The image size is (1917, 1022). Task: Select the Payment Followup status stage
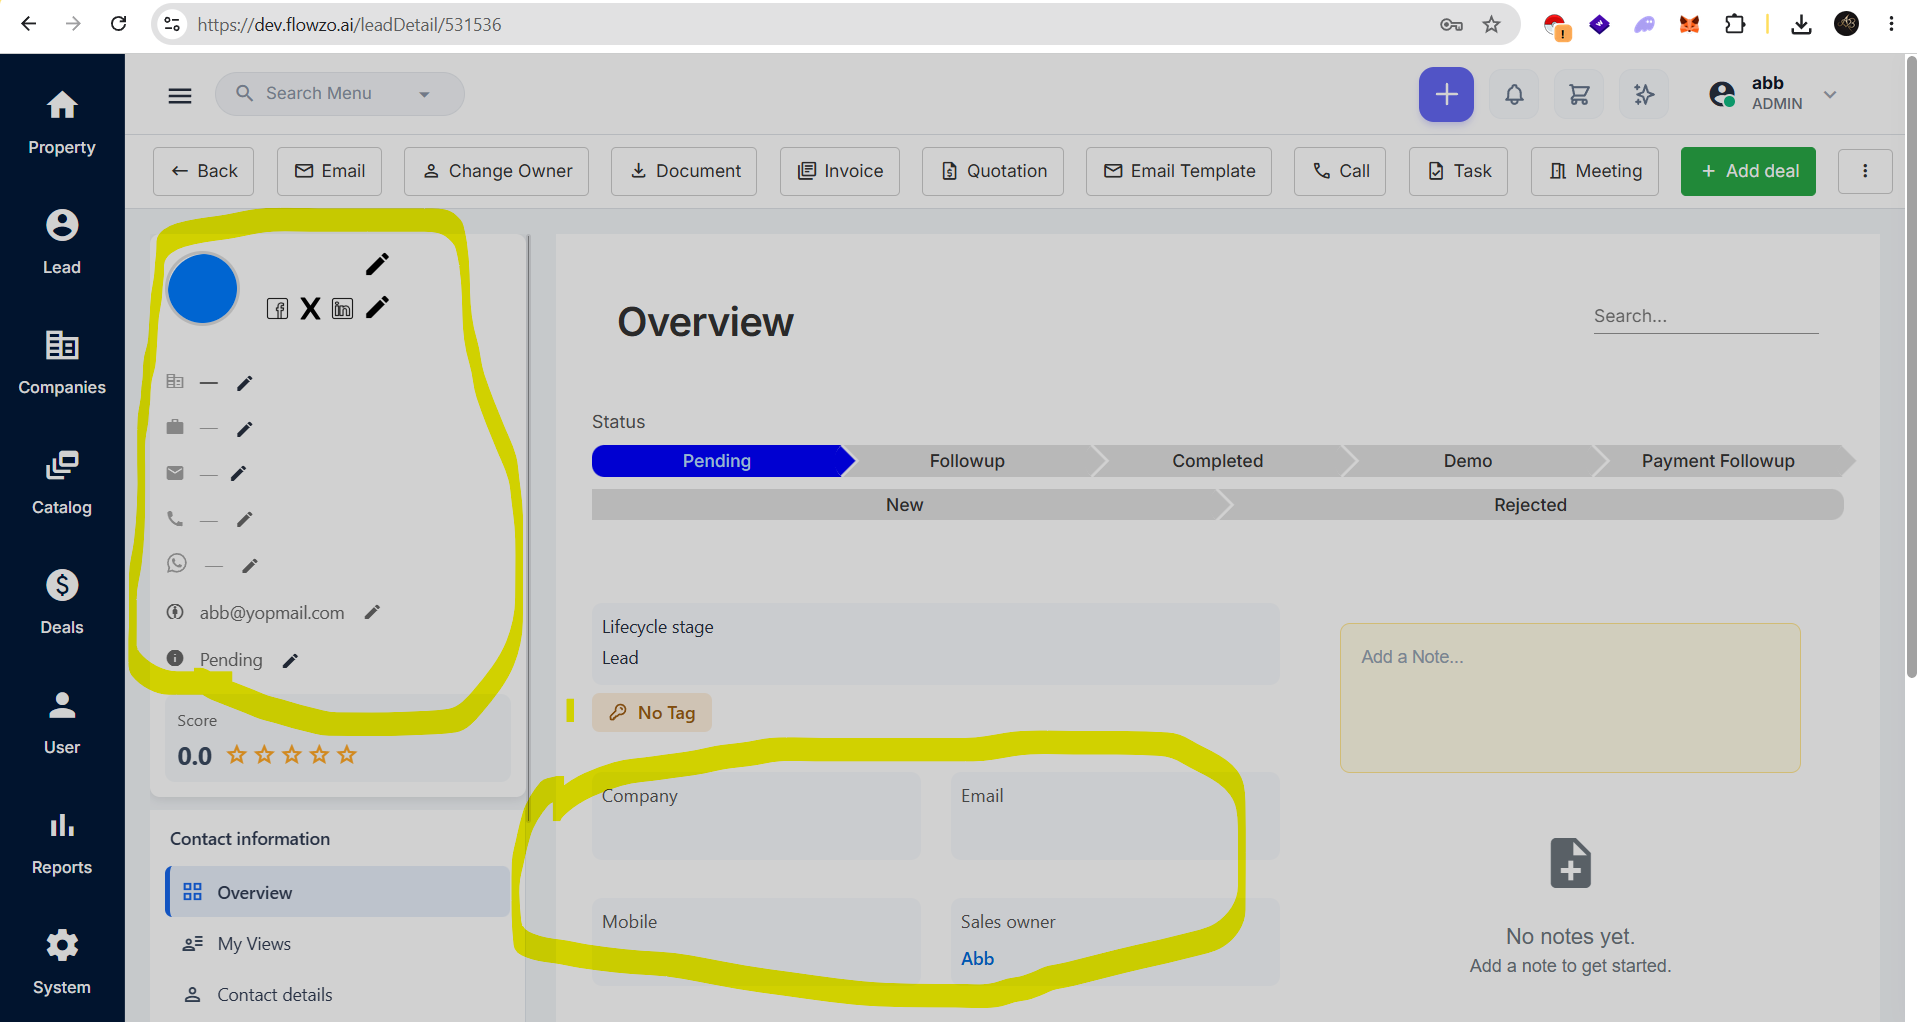pos(1718,461)
